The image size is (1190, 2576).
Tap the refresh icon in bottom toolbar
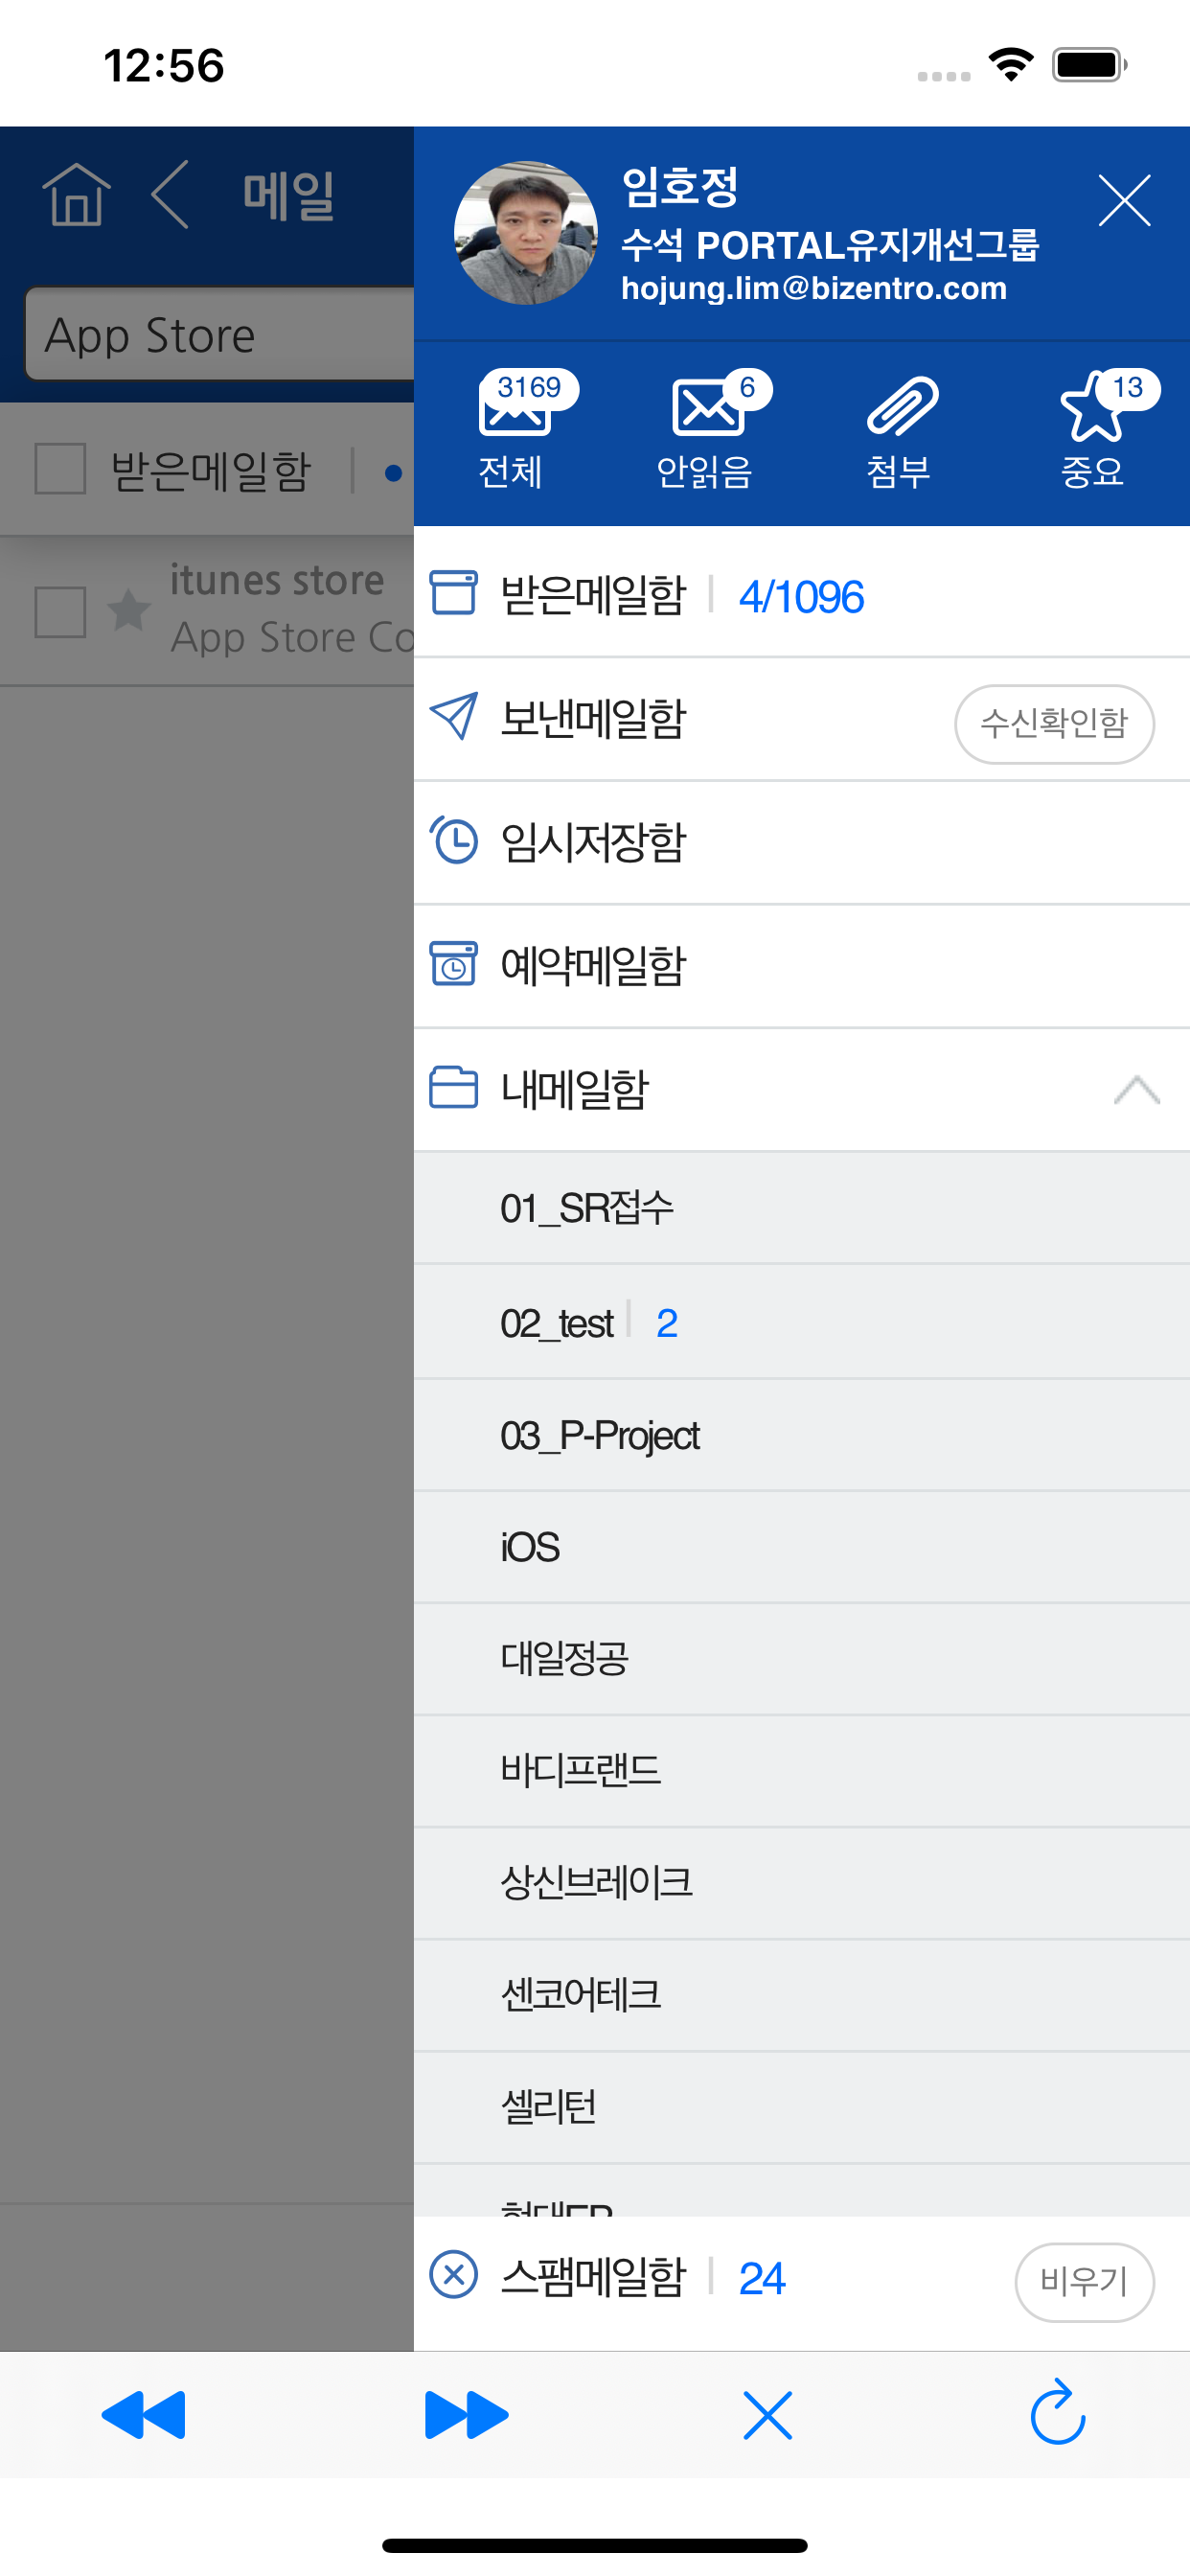[1058, 2414]
